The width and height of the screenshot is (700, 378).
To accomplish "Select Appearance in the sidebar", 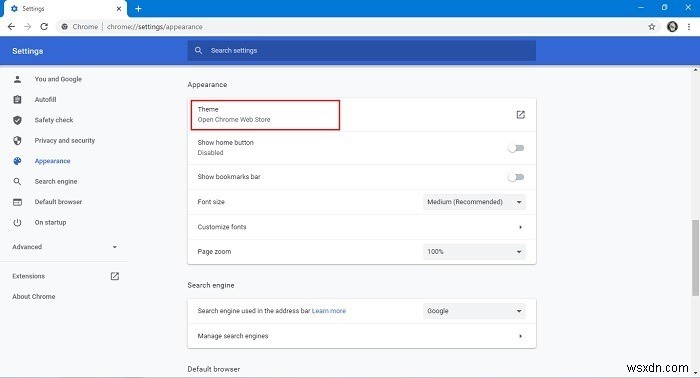I will 53,161.
